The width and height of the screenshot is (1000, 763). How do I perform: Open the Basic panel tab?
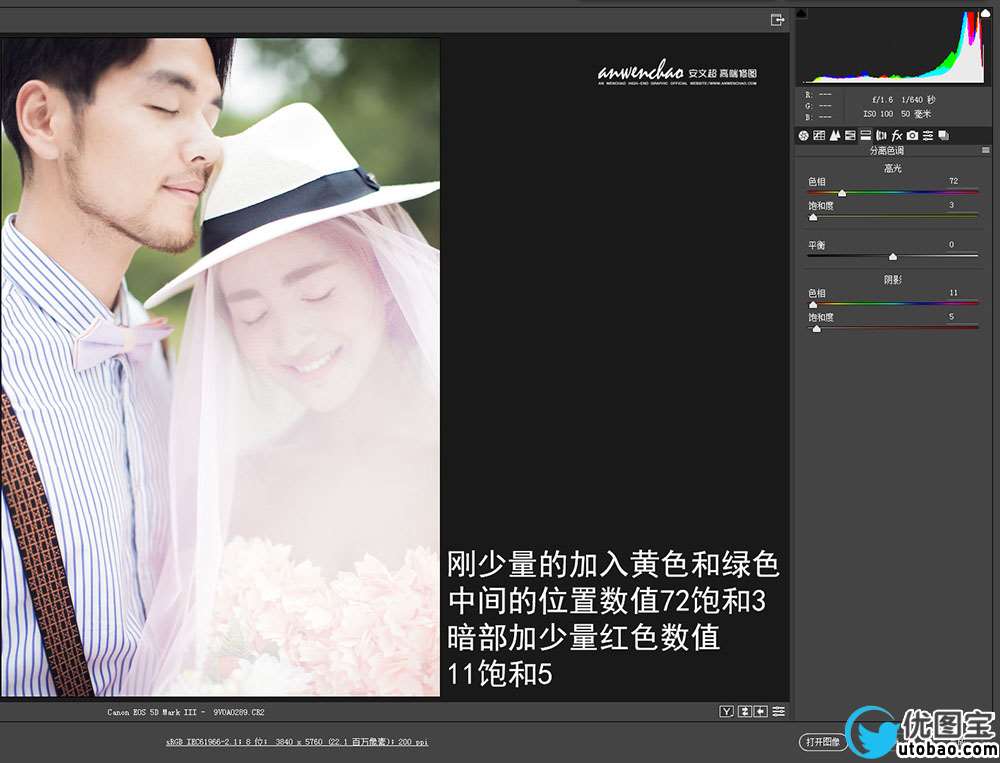point(804,135)
